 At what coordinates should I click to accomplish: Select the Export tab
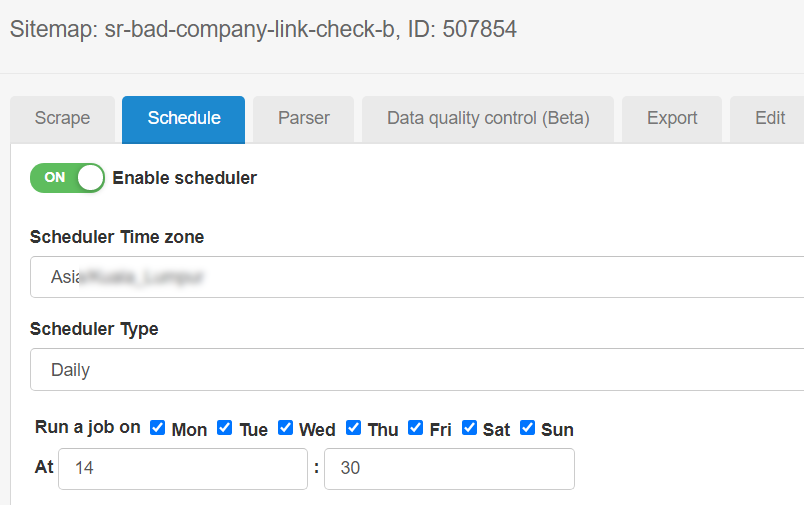click(x=672, y=118)
